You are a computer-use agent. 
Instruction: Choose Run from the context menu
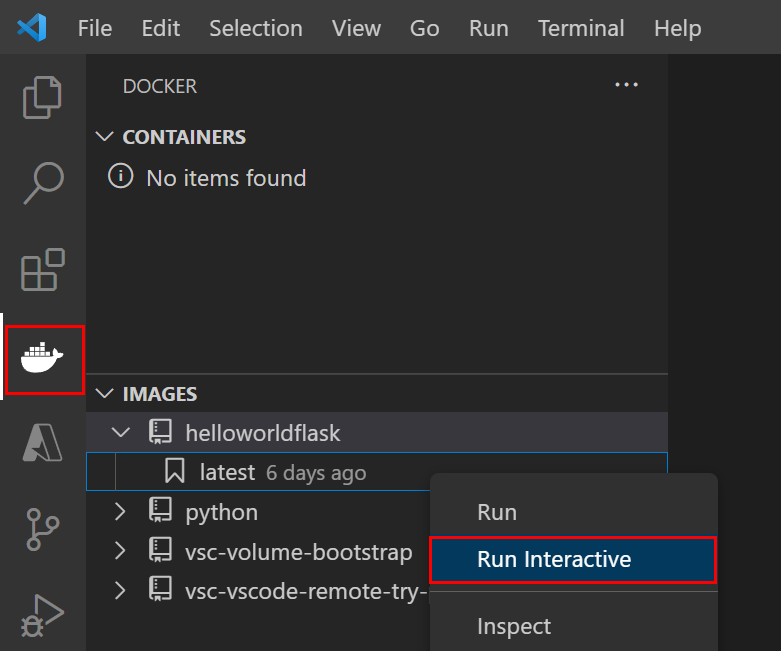pos(497,512)
